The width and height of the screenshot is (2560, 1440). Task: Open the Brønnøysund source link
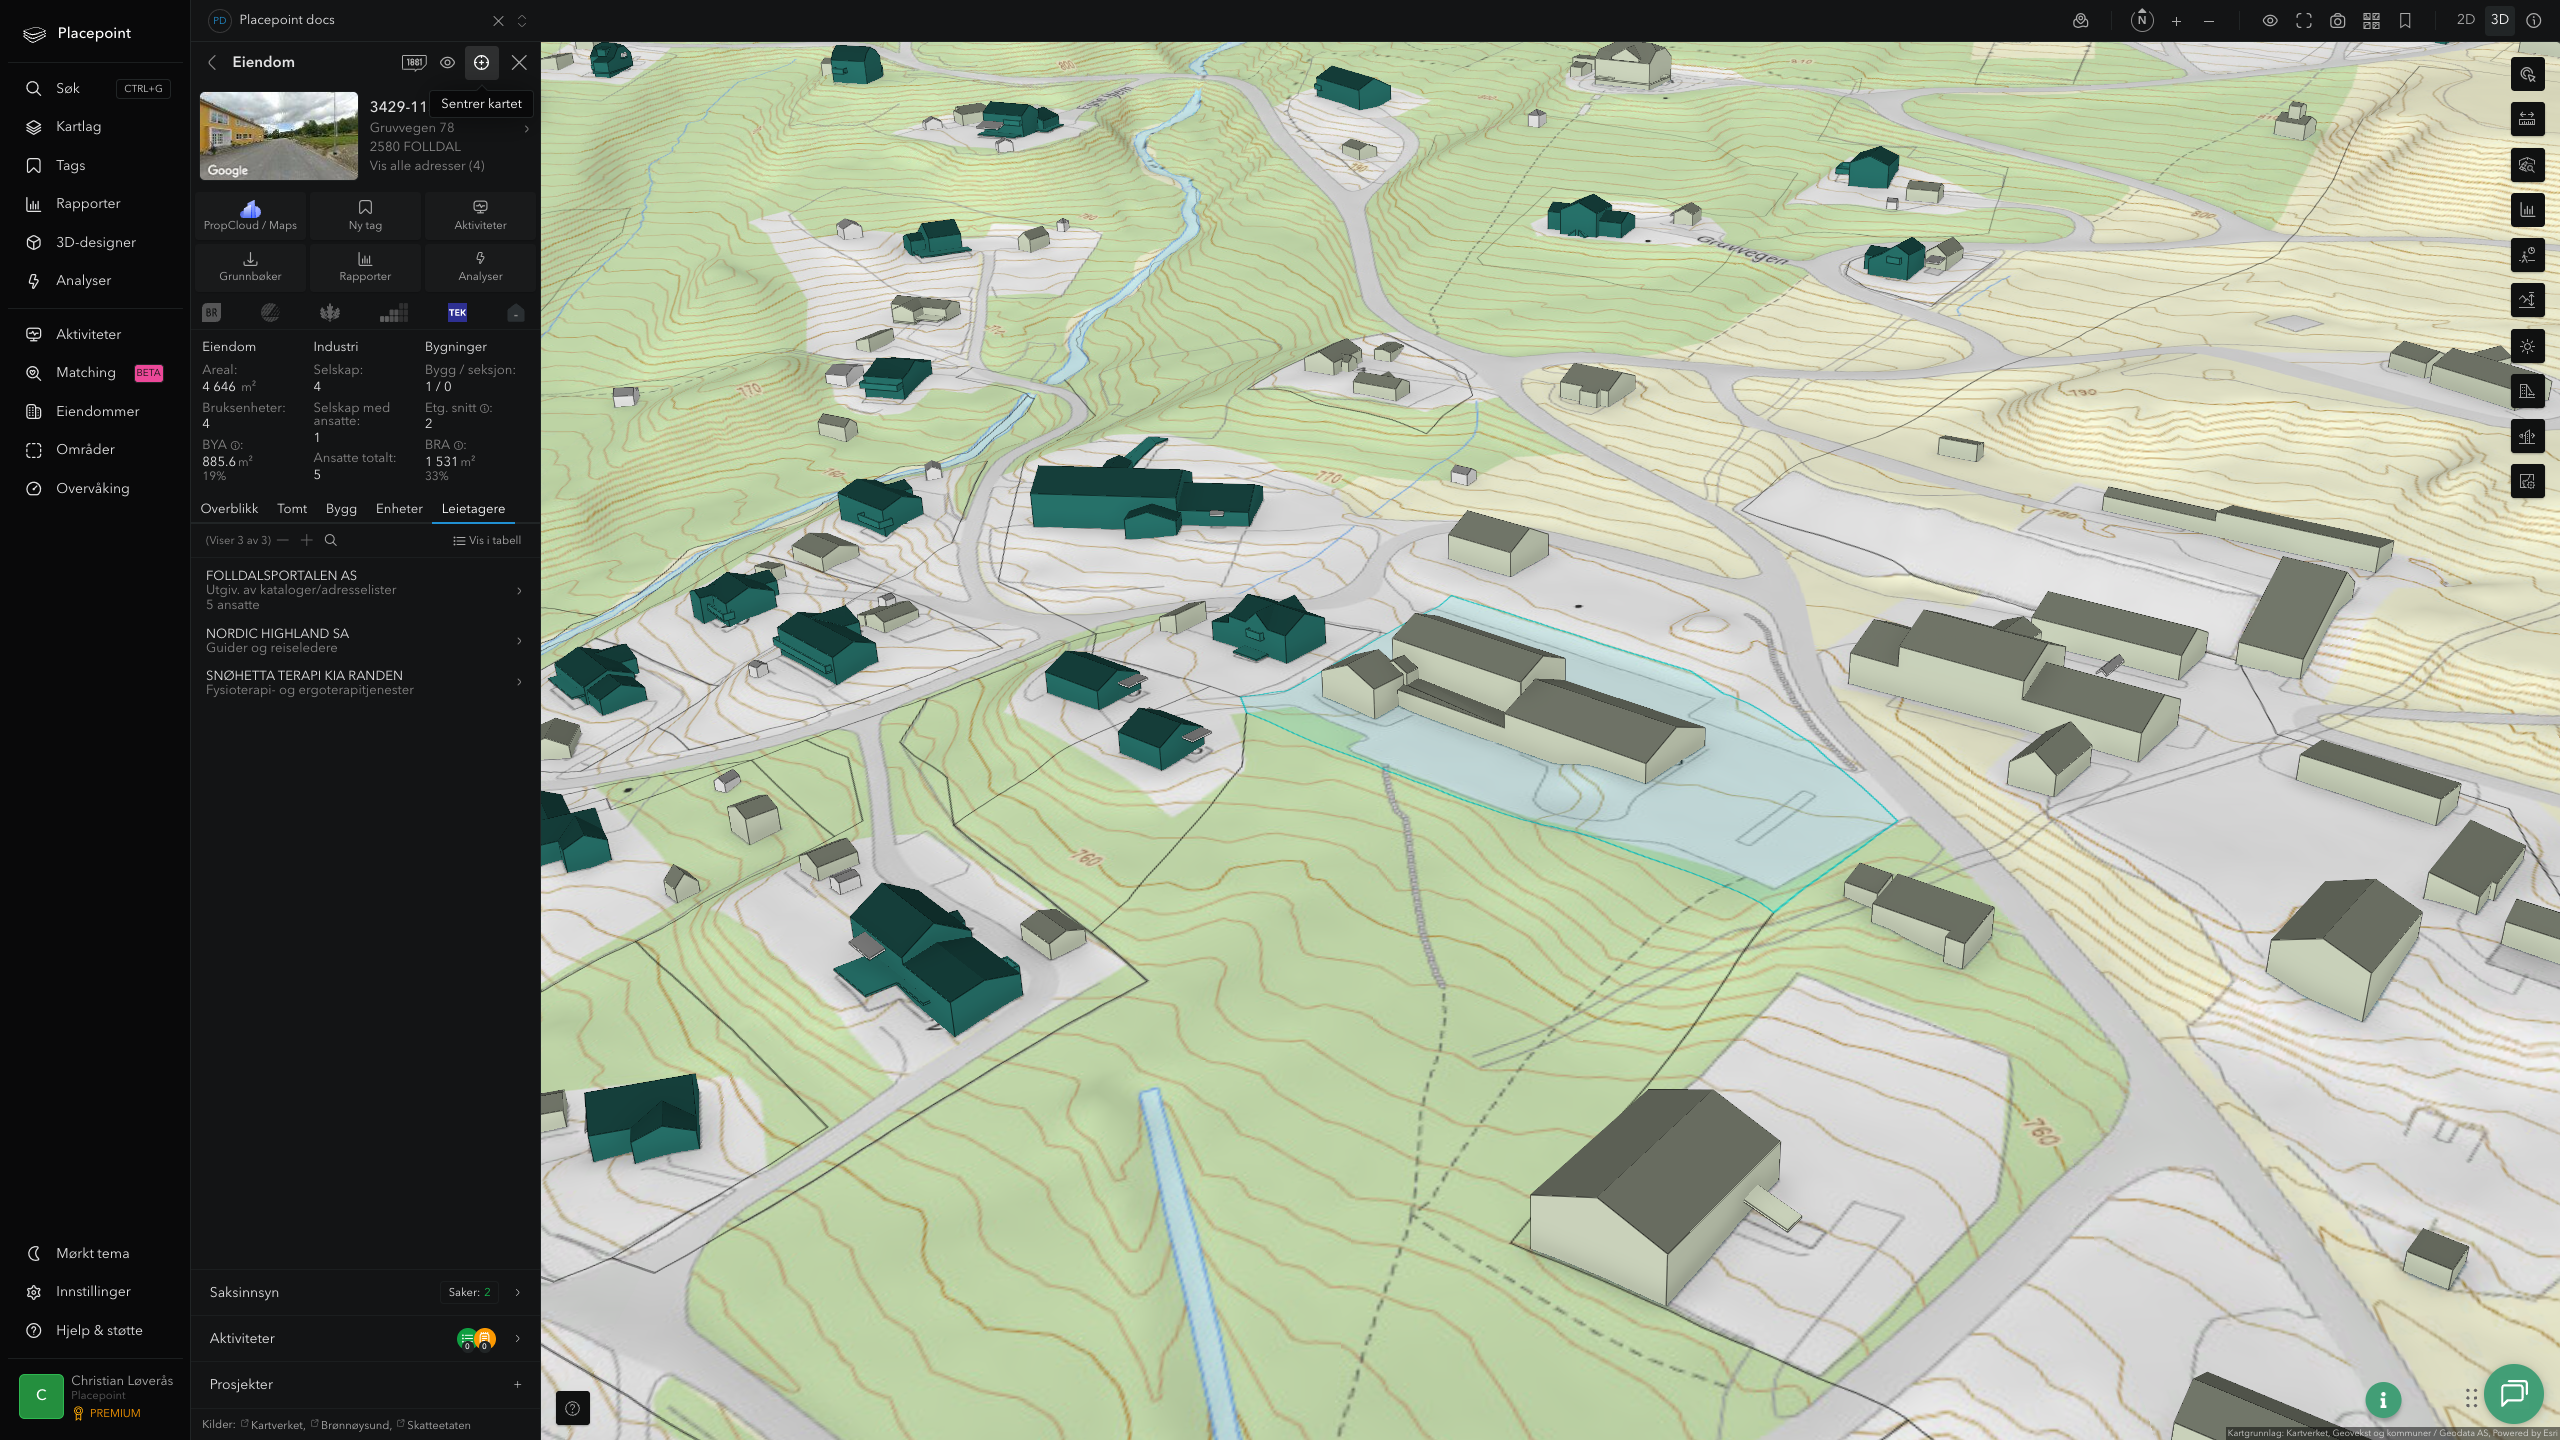[355, 1425]
